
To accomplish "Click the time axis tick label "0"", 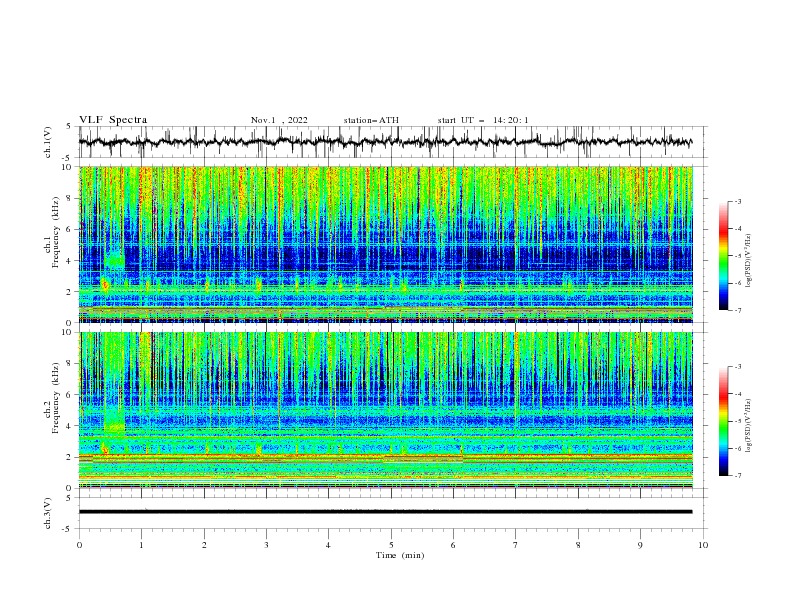I will (79, 545).
